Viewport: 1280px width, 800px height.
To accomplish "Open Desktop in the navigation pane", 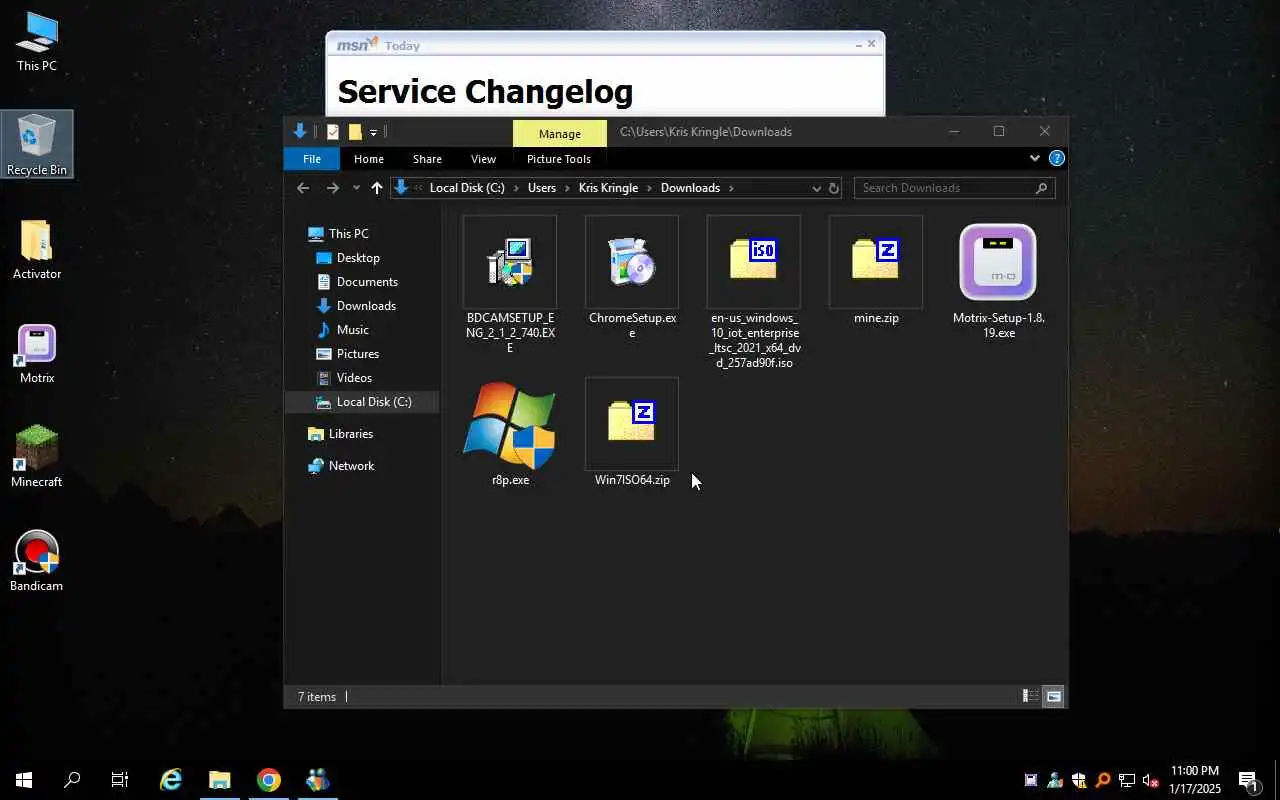I will point(348,258).
